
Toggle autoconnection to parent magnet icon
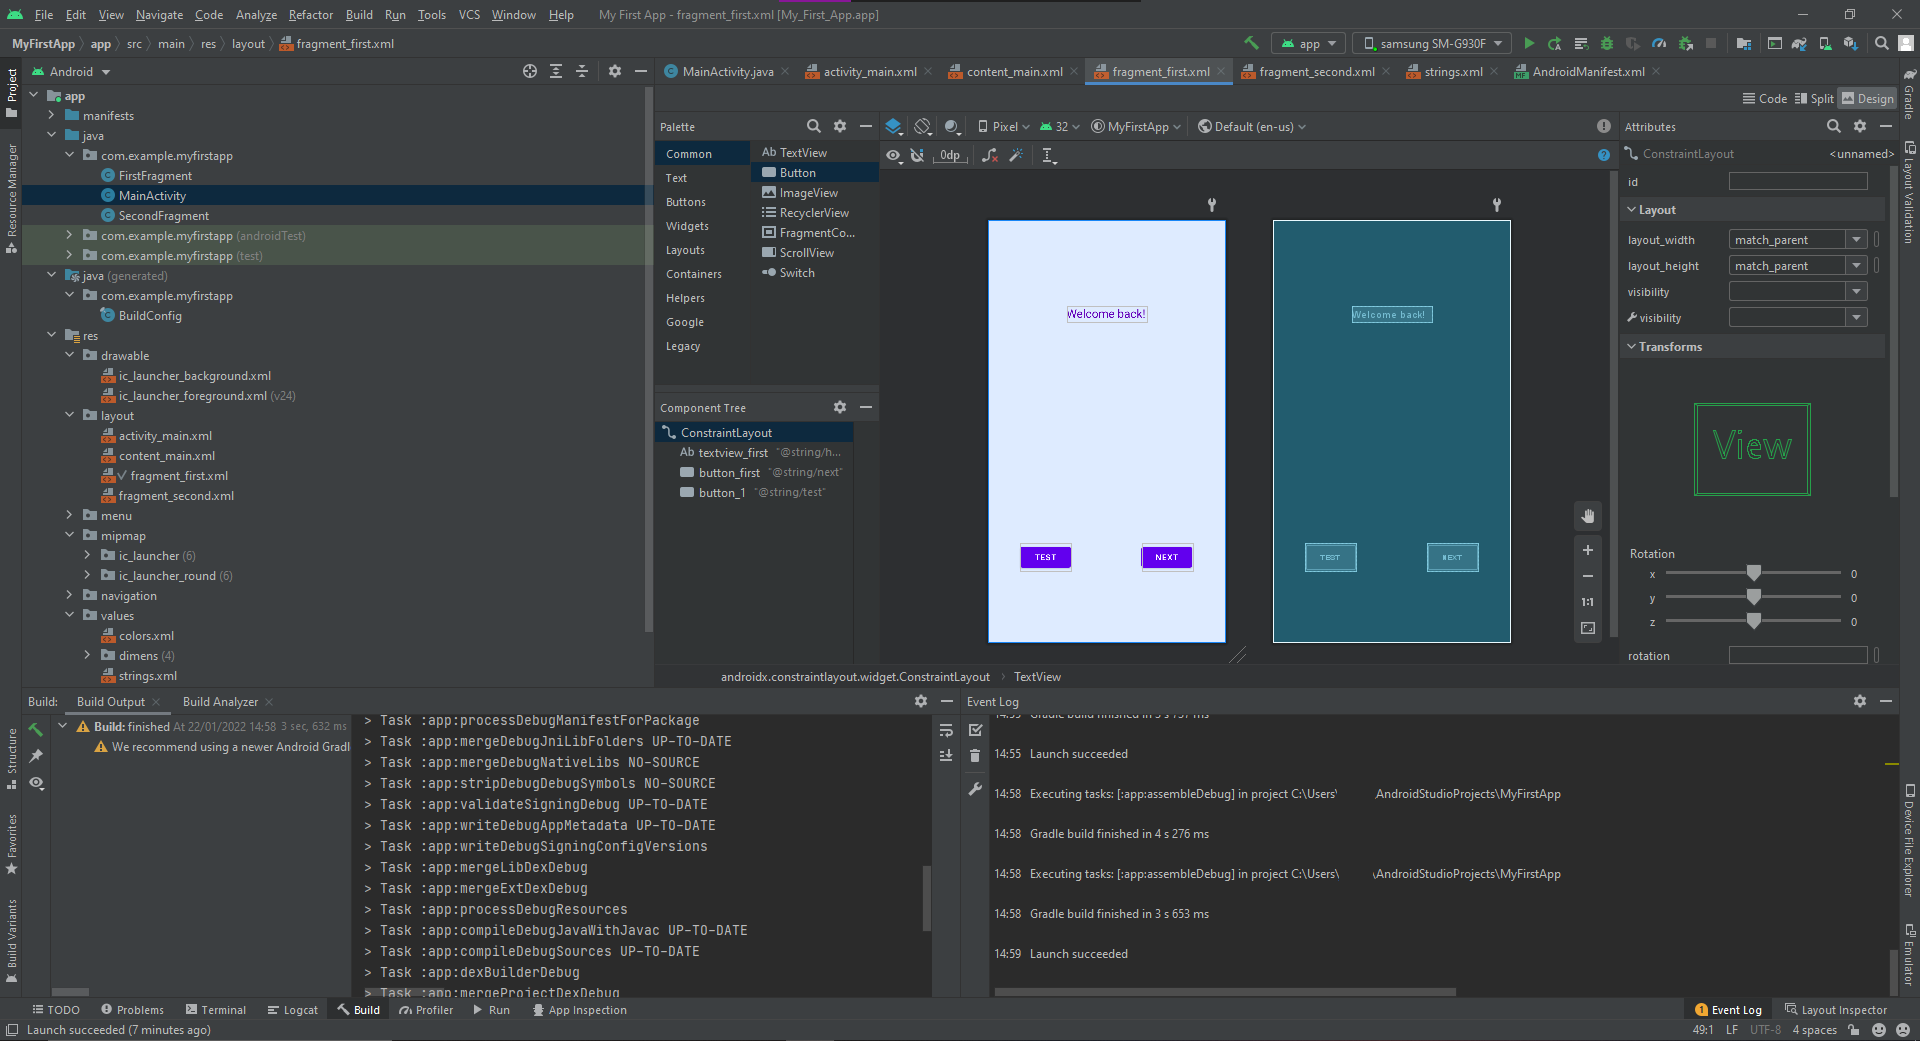[917, 155]
